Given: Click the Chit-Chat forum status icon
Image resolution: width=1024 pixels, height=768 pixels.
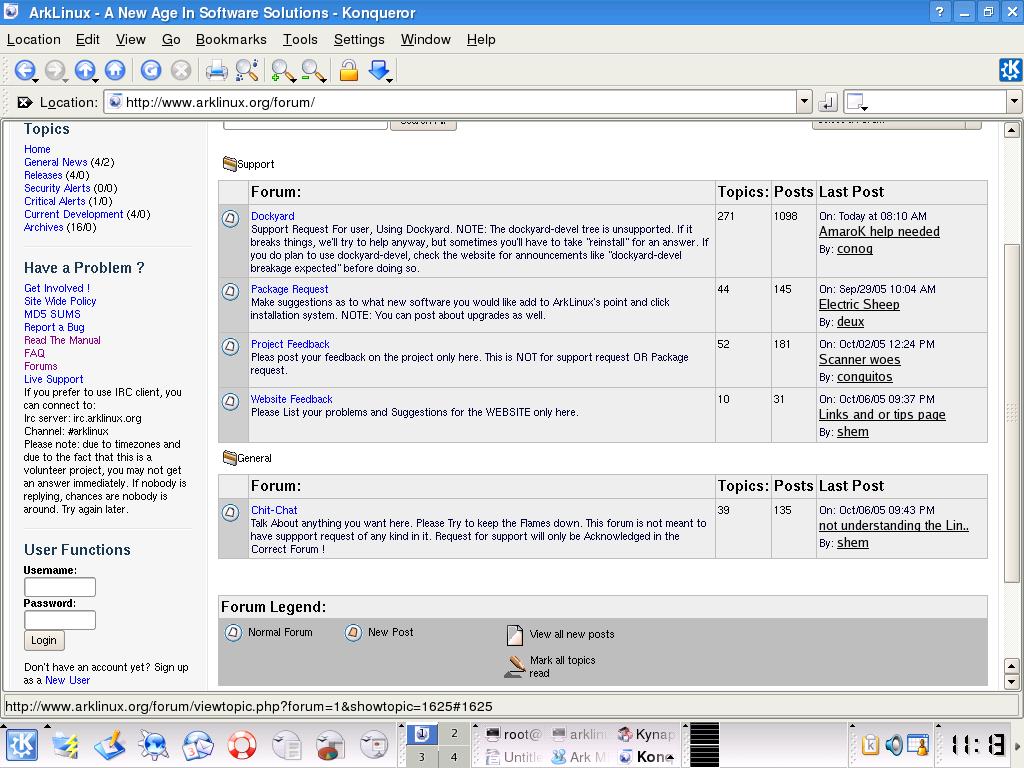Looking at the screenshot, I should tap(230, 512).
